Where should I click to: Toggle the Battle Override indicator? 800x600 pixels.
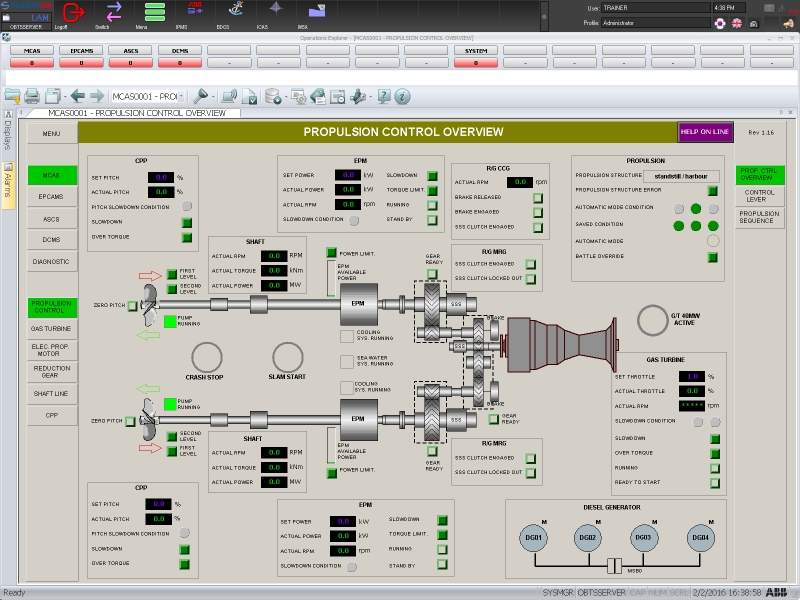[713, 257]
